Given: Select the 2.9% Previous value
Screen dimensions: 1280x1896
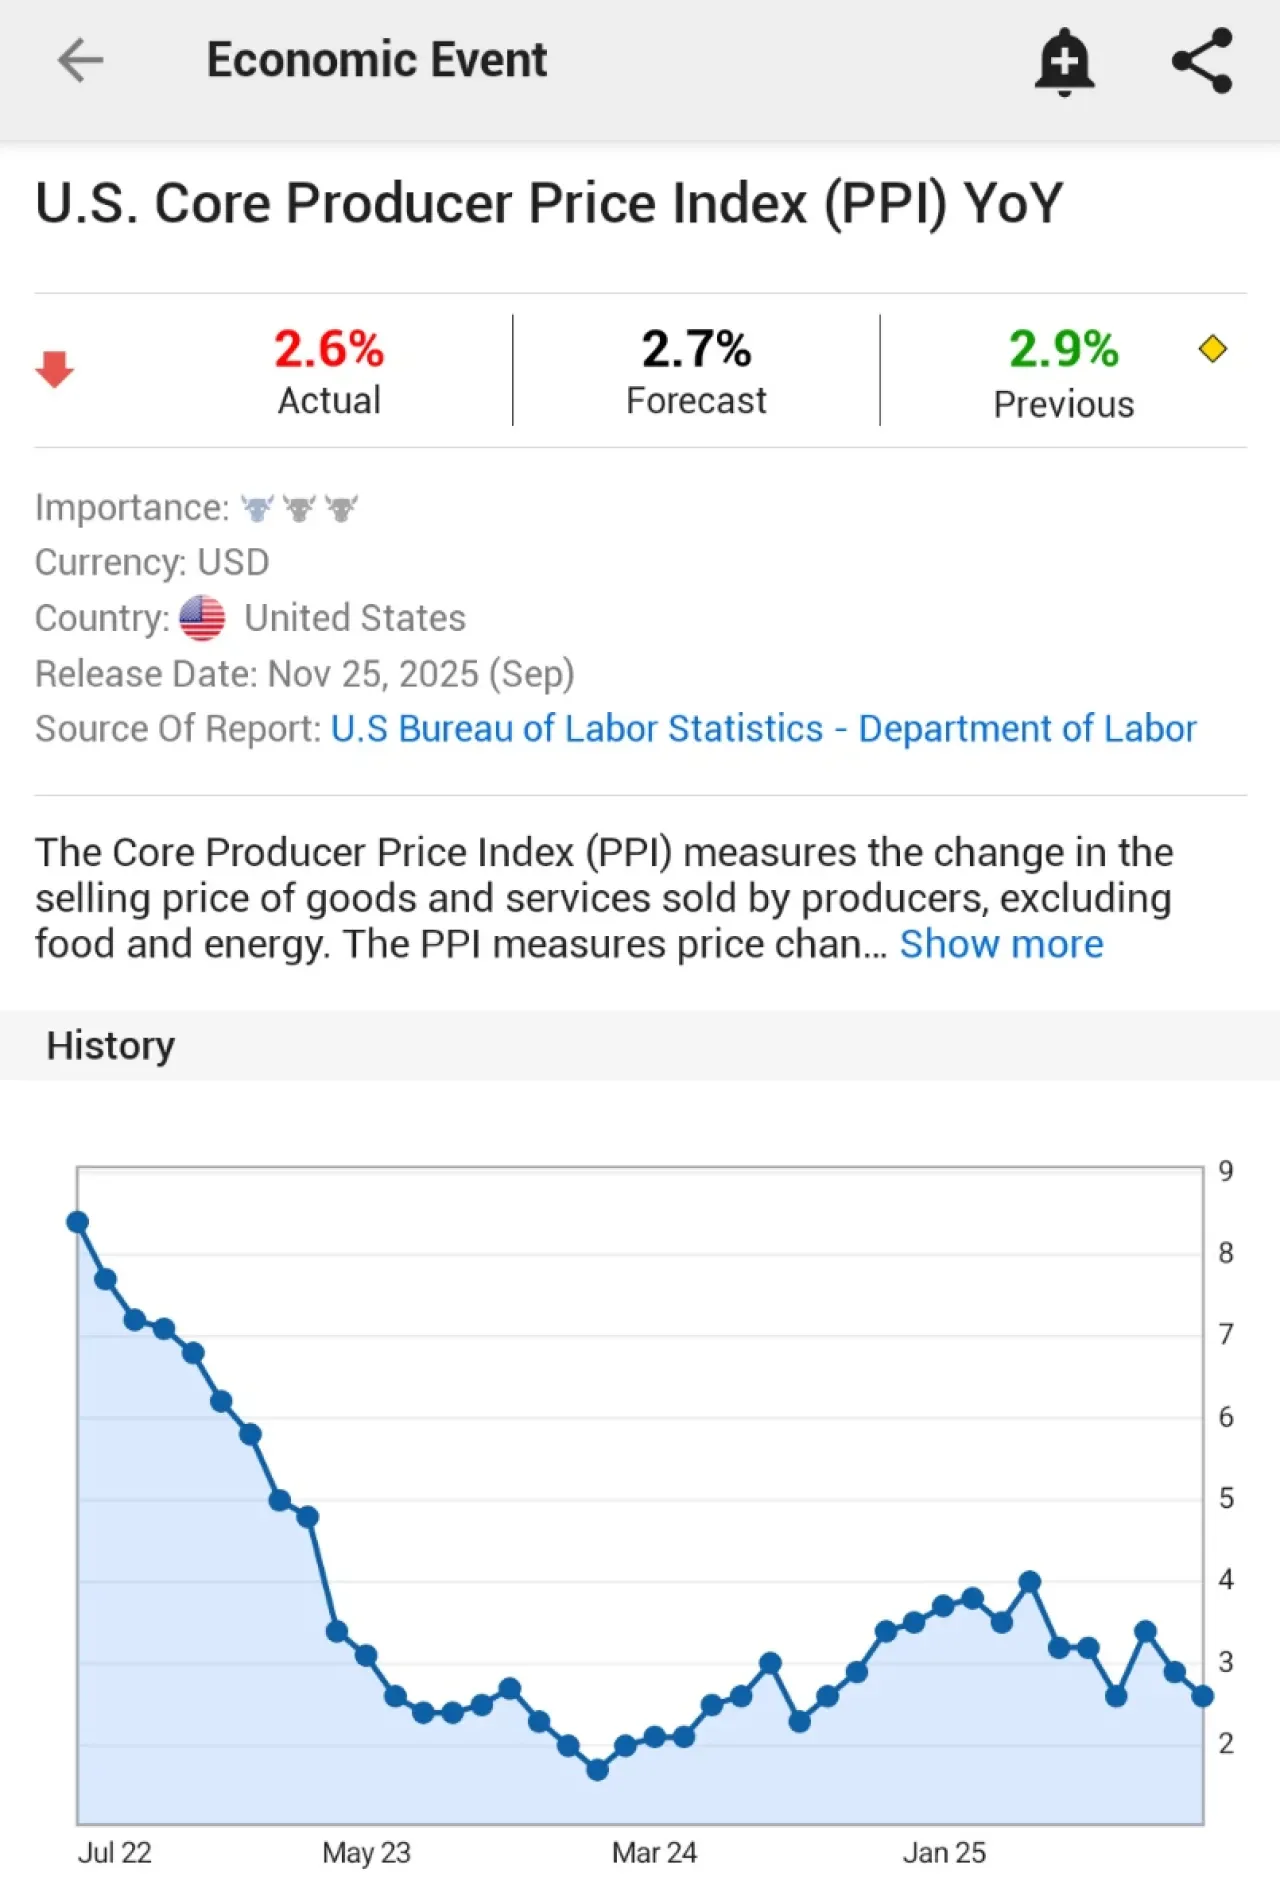Looking at the screenshot, I should (1063, 349).
